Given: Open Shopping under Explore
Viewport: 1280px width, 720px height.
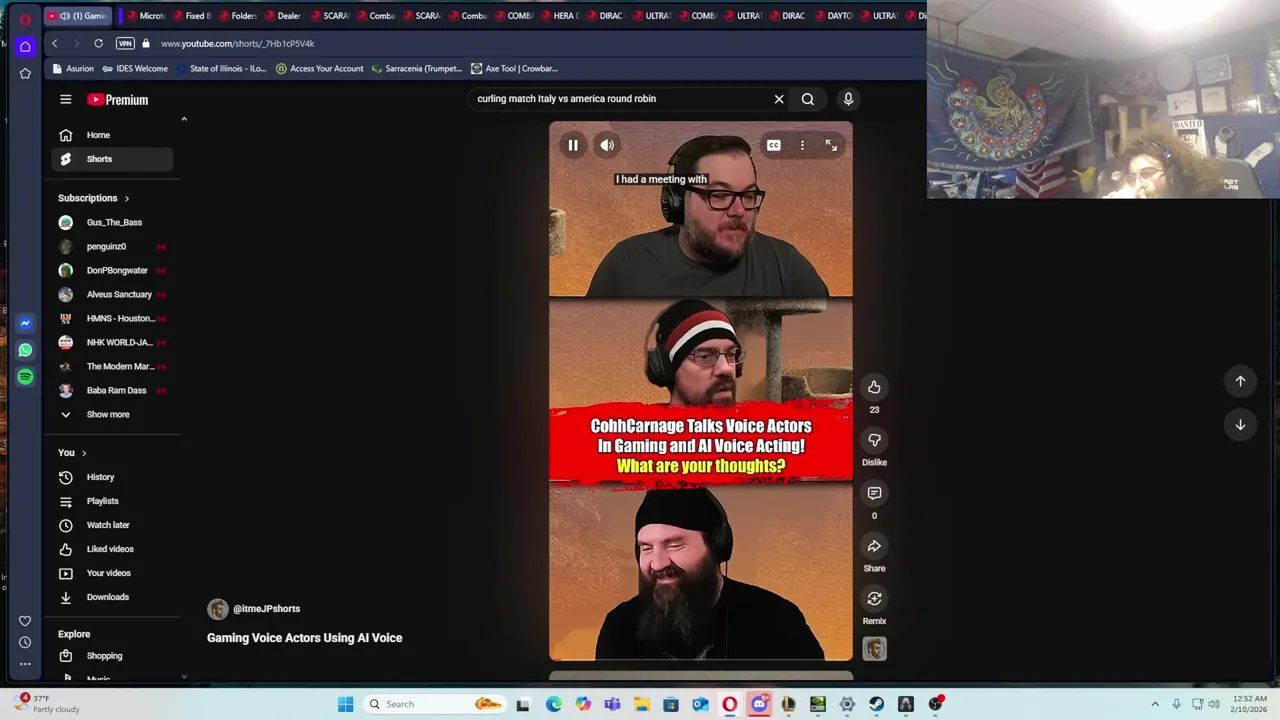Looking at the screenshot, I should [112, 656].
